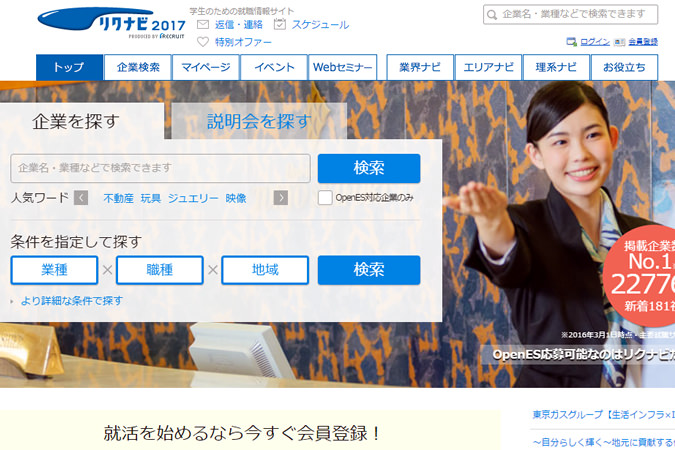The width and height of the screenshot is (675, 450).
Task: Focus the 企業名・業種 keyword search field
Action: 160,168
